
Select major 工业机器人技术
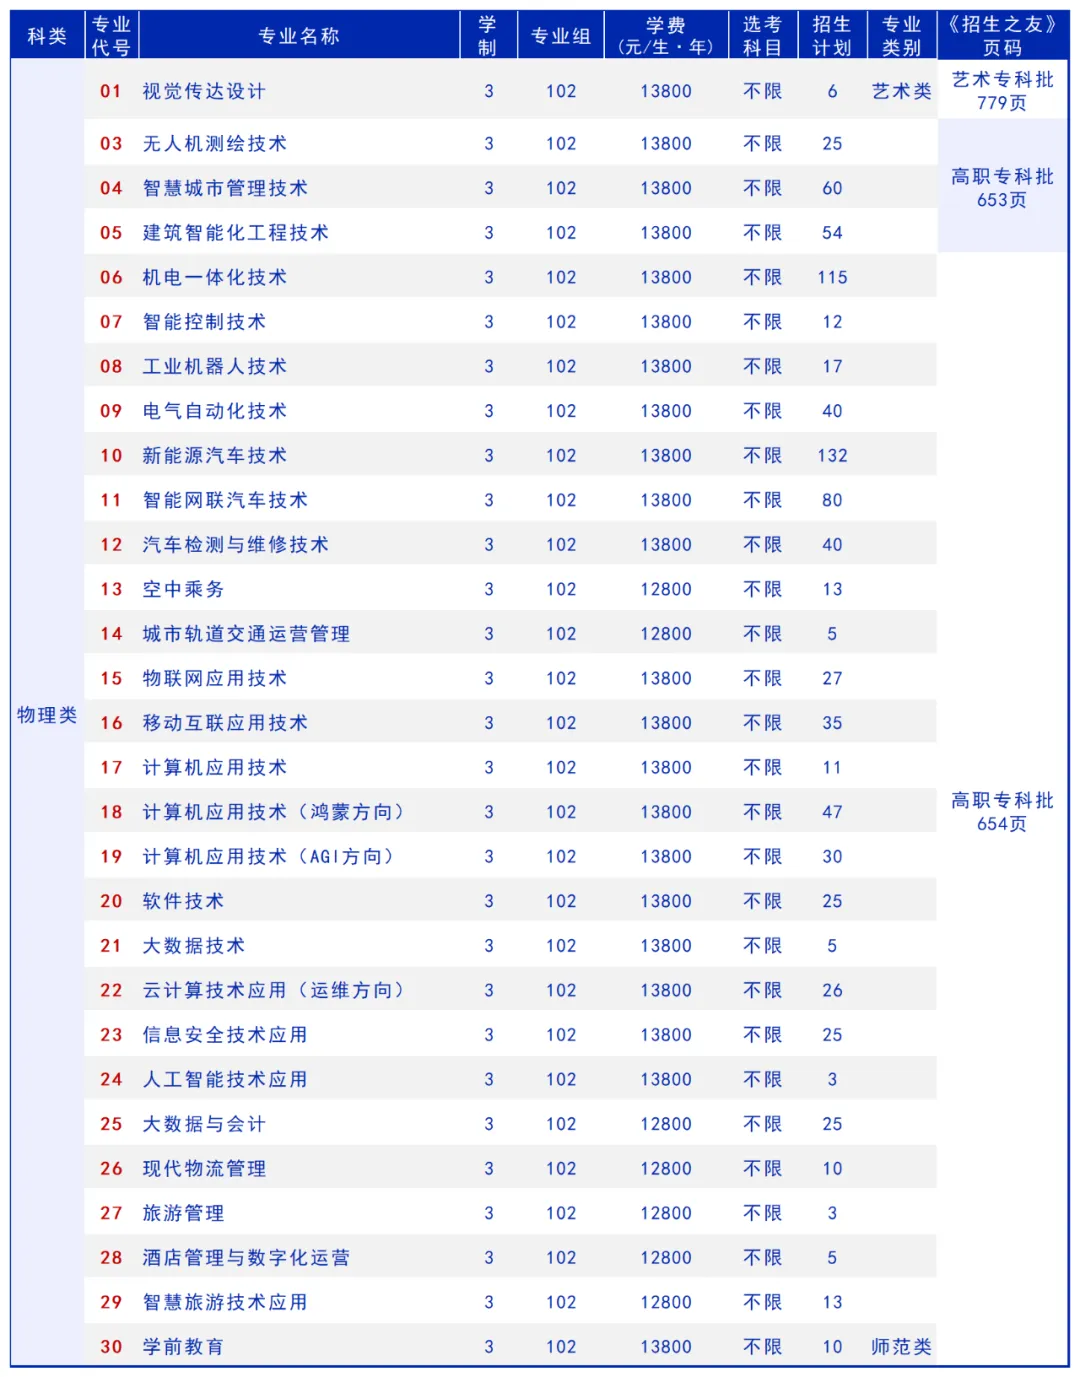coord(215,366)
